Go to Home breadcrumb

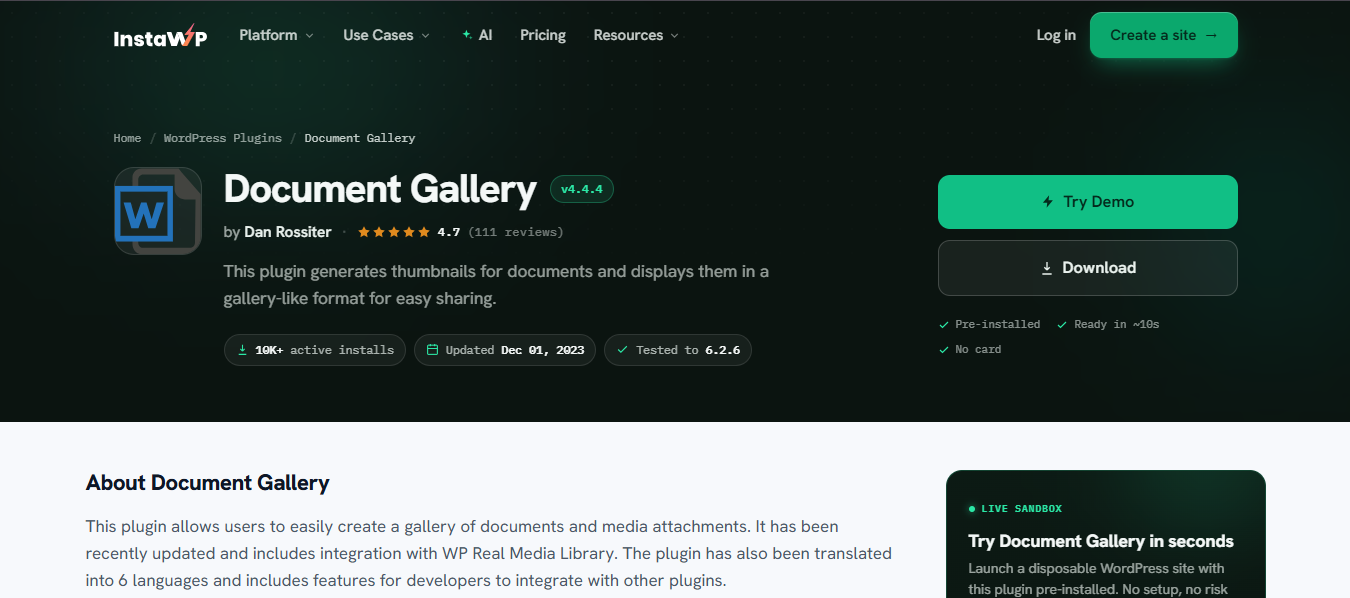click(x=127, y=138)
